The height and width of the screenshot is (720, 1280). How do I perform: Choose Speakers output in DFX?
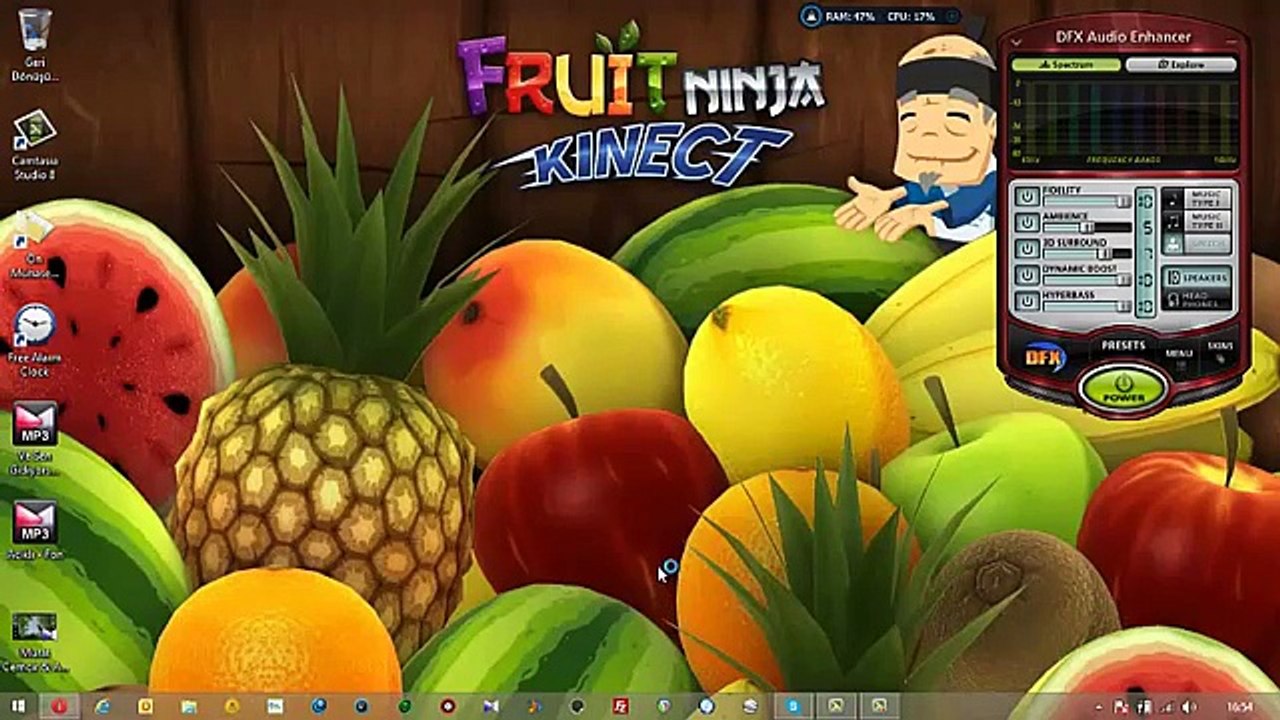coord(1197,277)
